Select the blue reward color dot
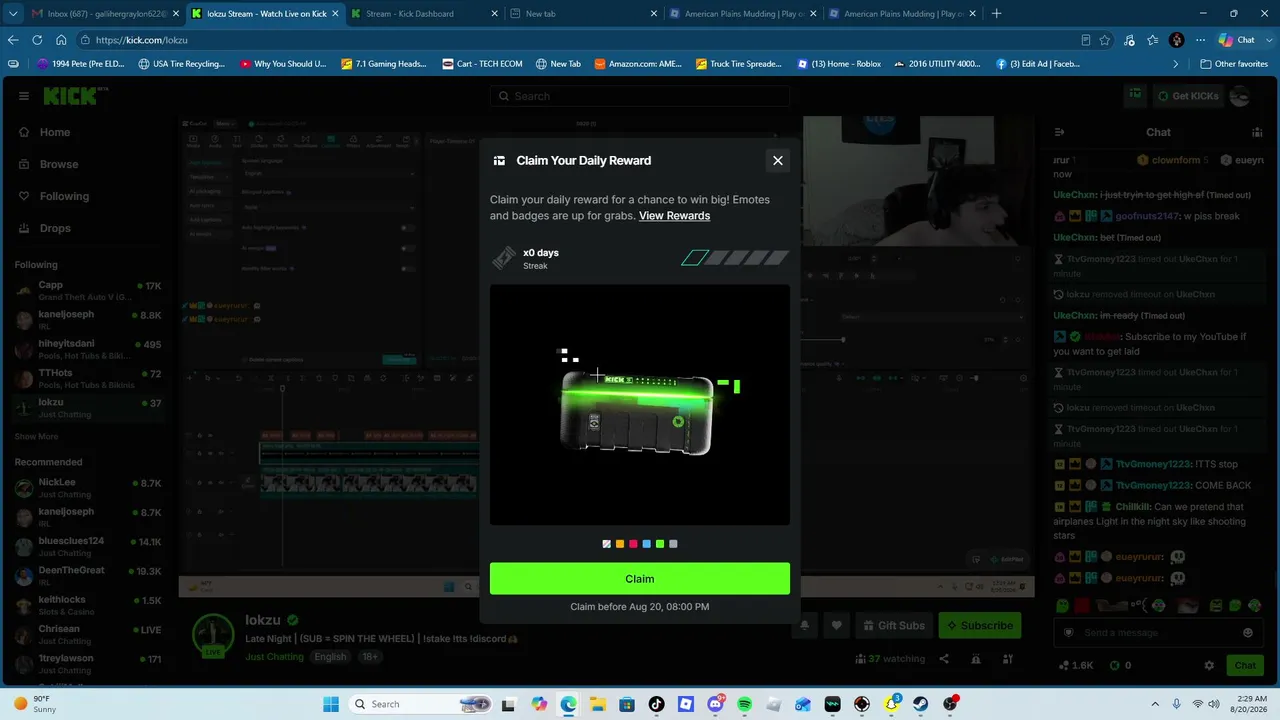Screen dimensions: 1280x720 647,544
